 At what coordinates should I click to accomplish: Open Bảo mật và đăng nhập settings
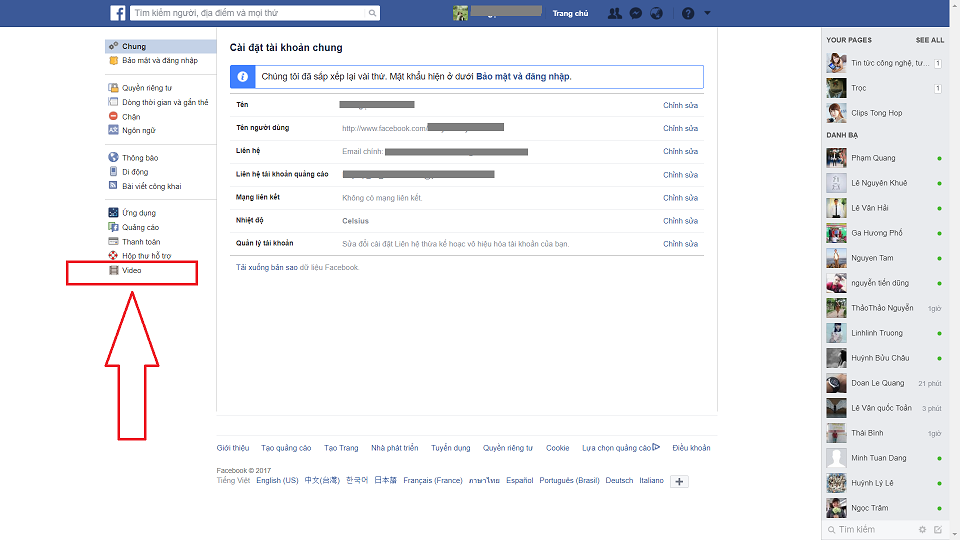[161, 60]
